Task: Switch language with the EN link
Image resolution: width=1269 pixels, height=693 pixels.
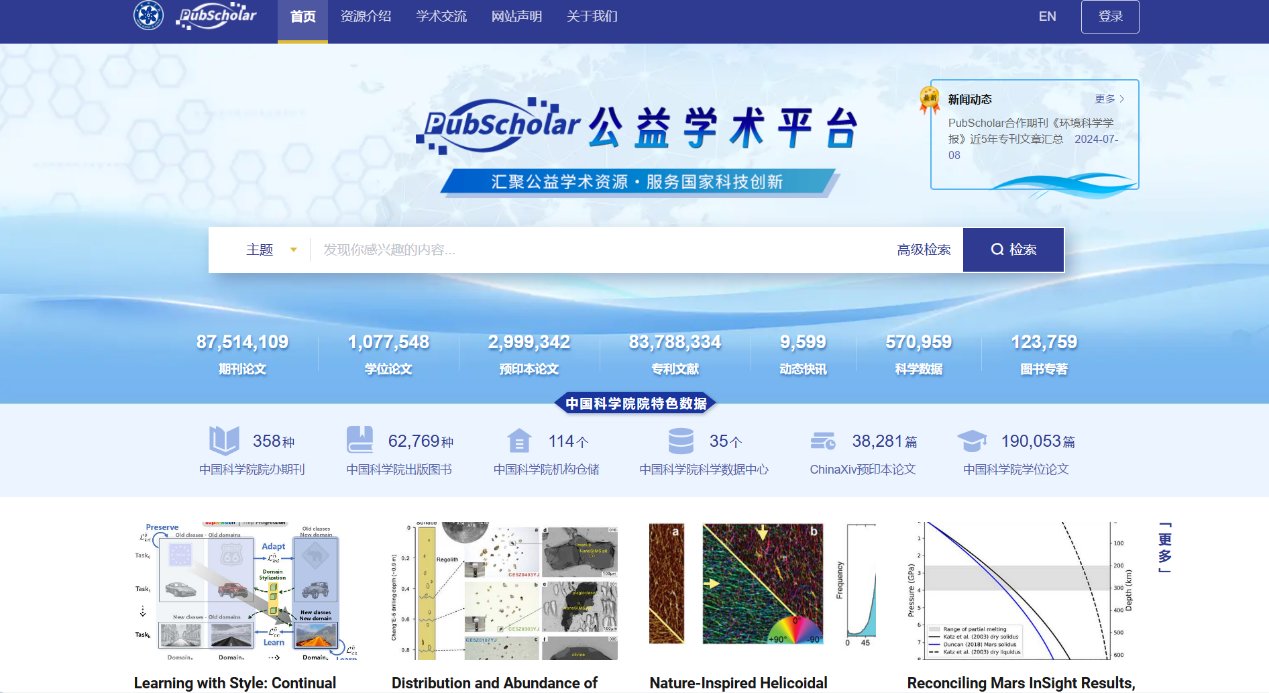Action: (1047, 16)
